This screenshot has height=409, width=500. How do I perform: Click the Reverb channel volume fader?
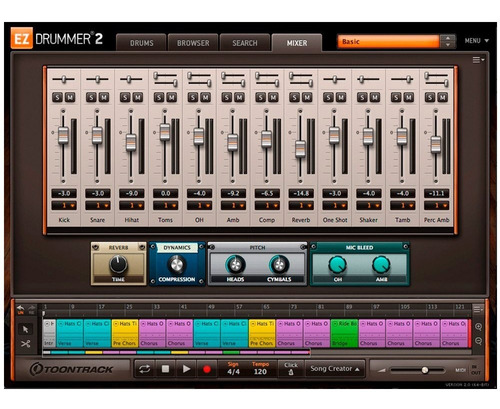coord(300,149)
